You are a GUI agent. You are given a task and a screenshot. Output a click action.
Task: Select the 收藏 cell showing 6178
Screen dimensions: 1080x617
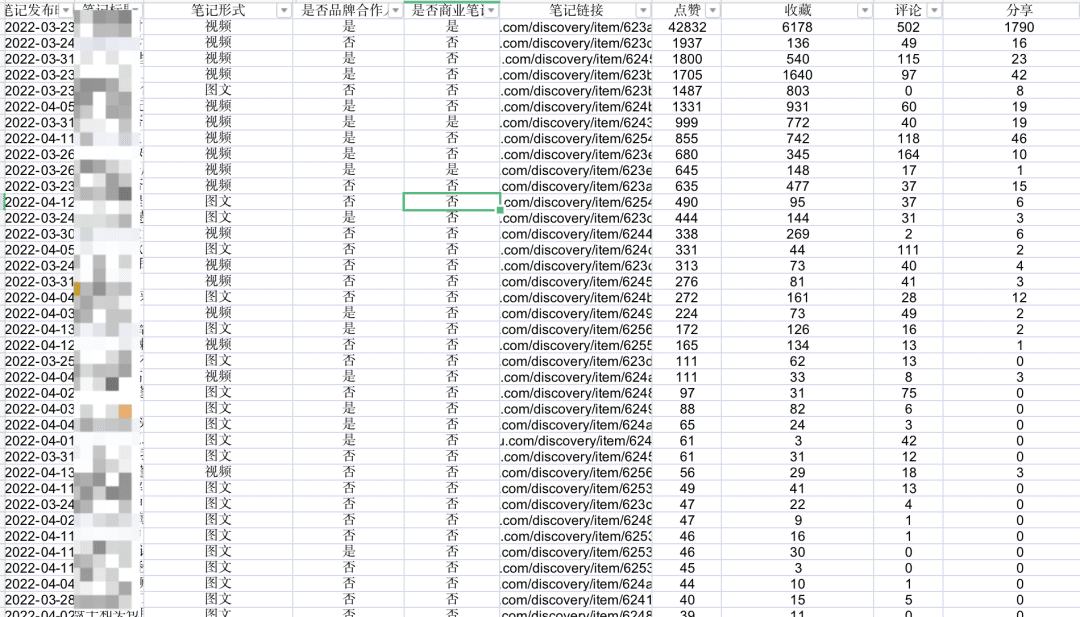798,27
